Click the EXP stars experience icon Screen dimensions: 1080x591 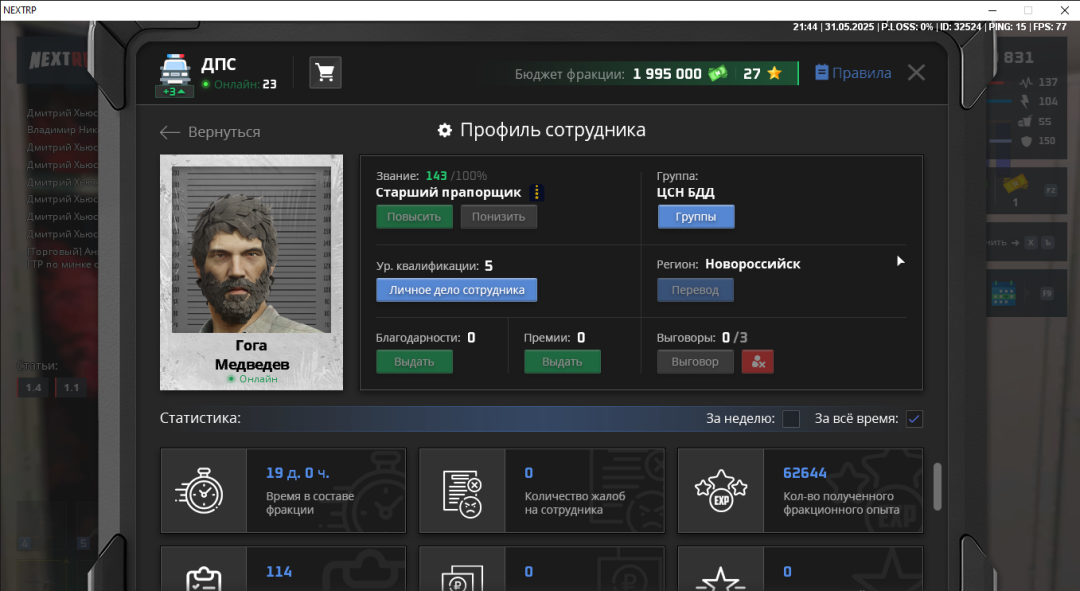(720, 490)
